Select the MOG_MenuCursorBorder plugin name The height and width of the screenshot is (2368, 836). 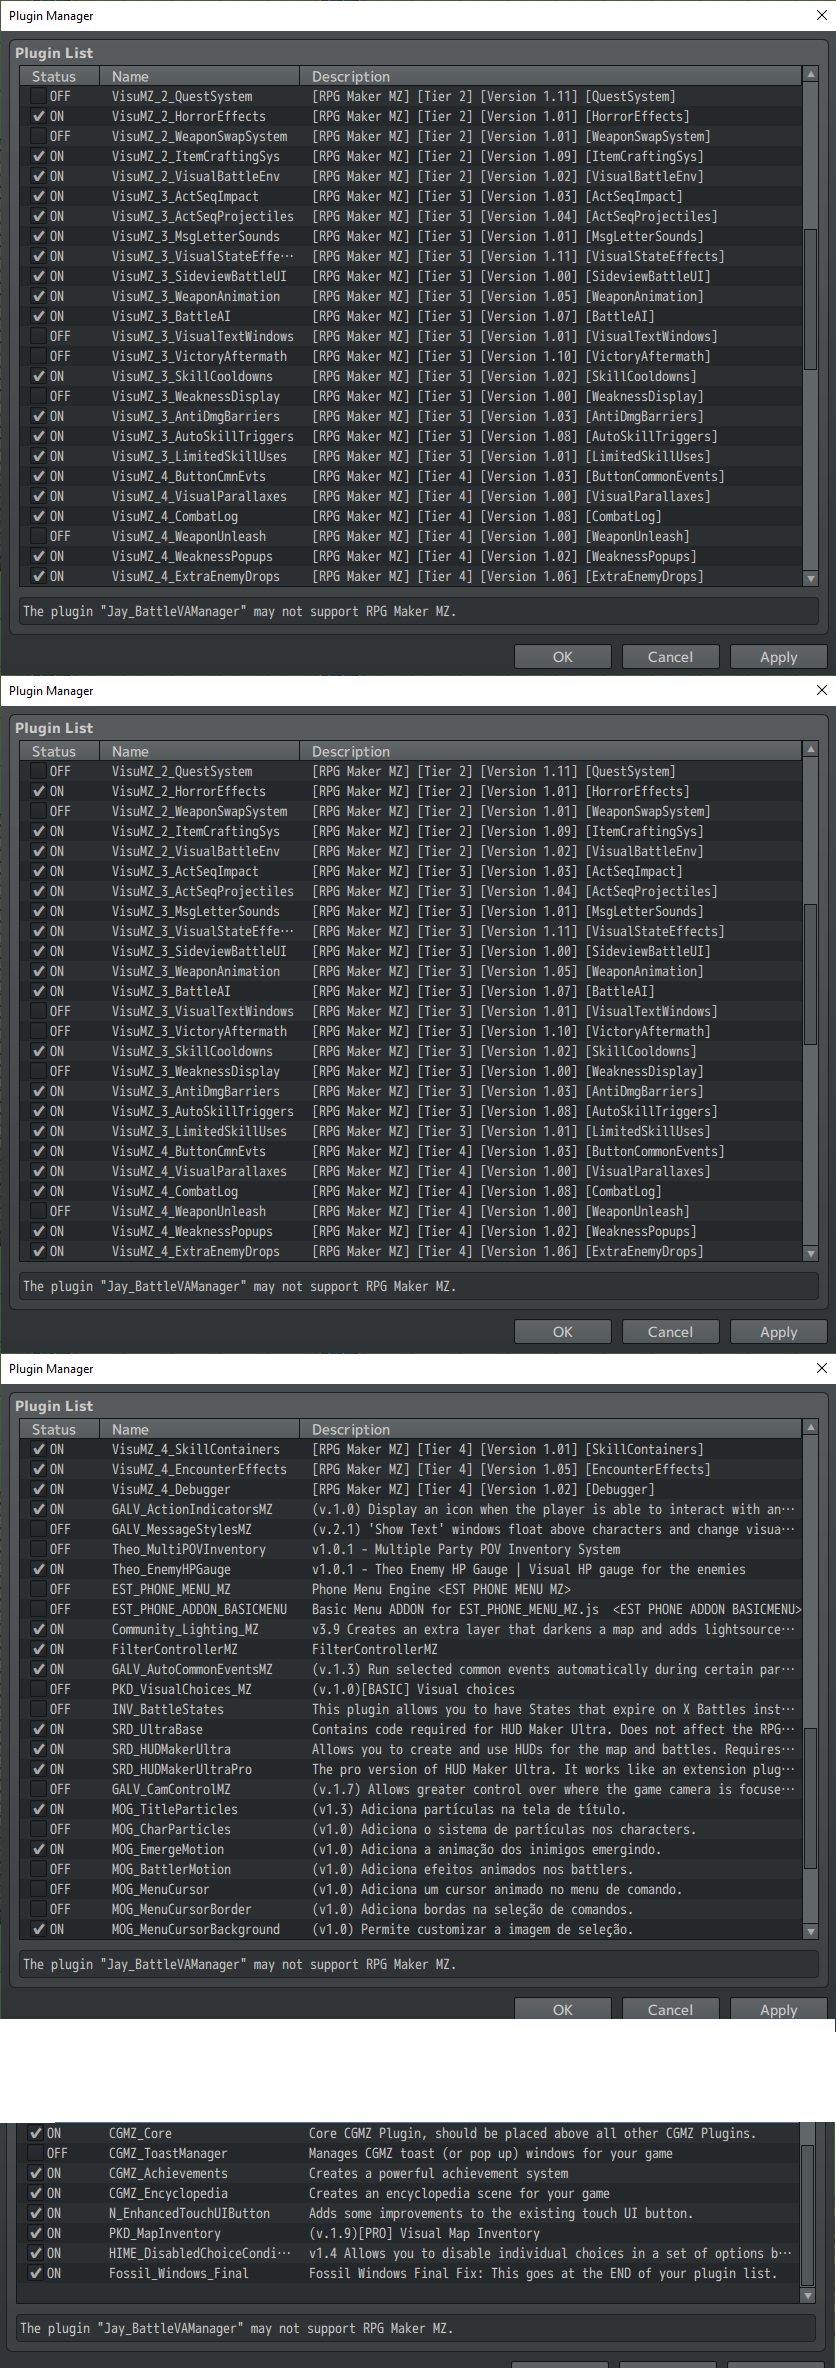pos(182,1909)
